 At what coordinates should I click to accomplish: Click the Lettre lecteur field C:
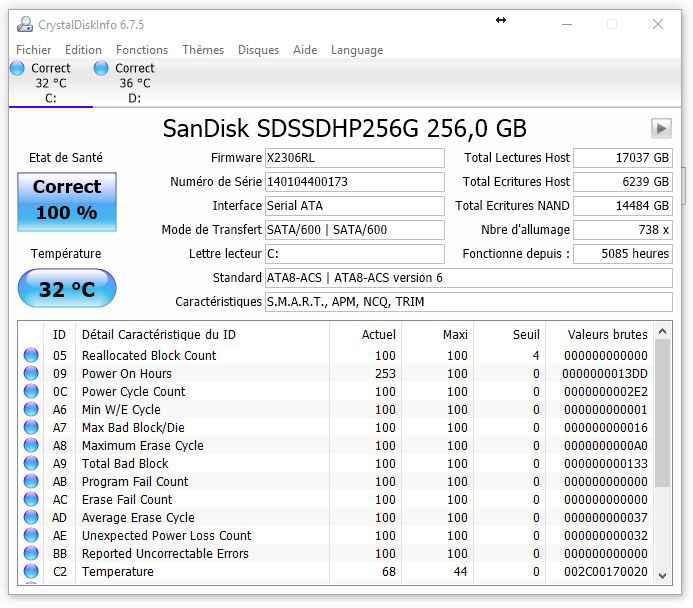point(354,254)
